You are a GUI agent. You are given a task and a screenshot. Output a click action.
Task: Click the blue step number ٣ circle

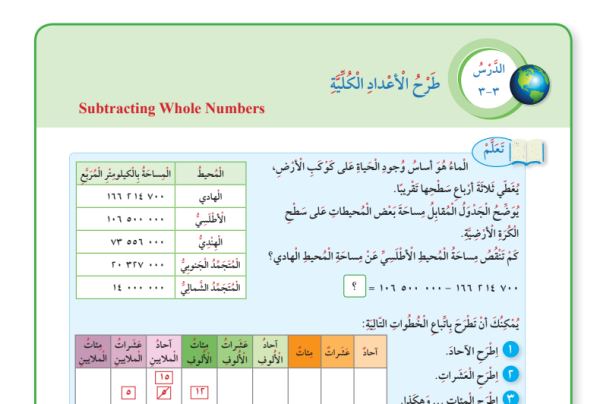[x=510, y=398]
